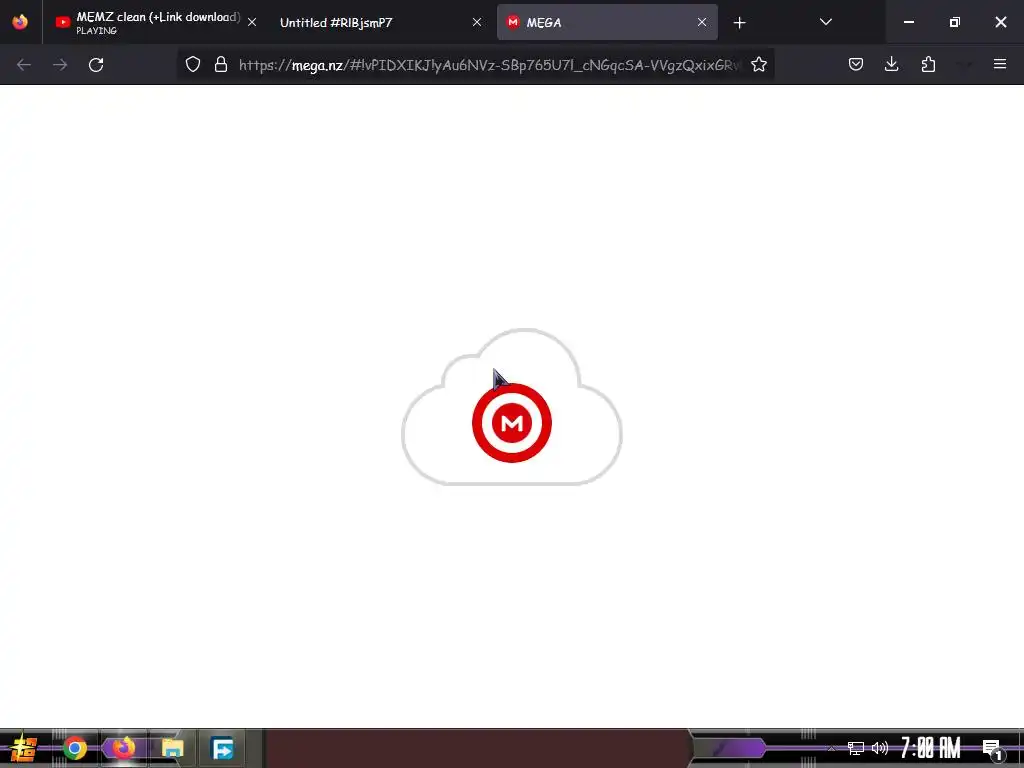Close the Untitled #RIBjsmP7 tab

tap(477, 22)
